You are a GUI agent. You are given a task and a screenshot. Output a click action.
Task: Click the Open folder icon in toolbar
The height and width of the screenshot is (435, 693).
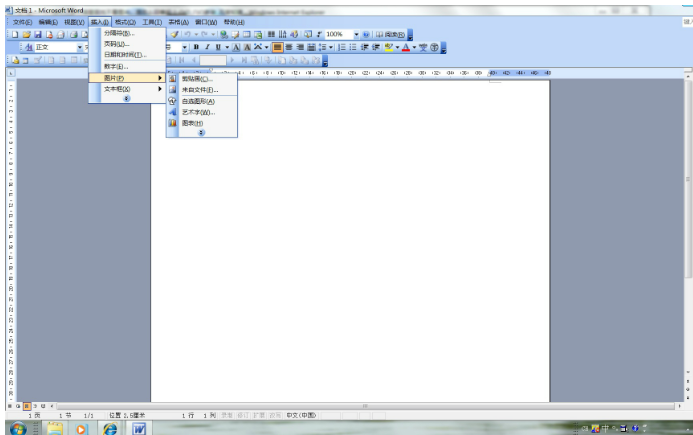(26, 34)
